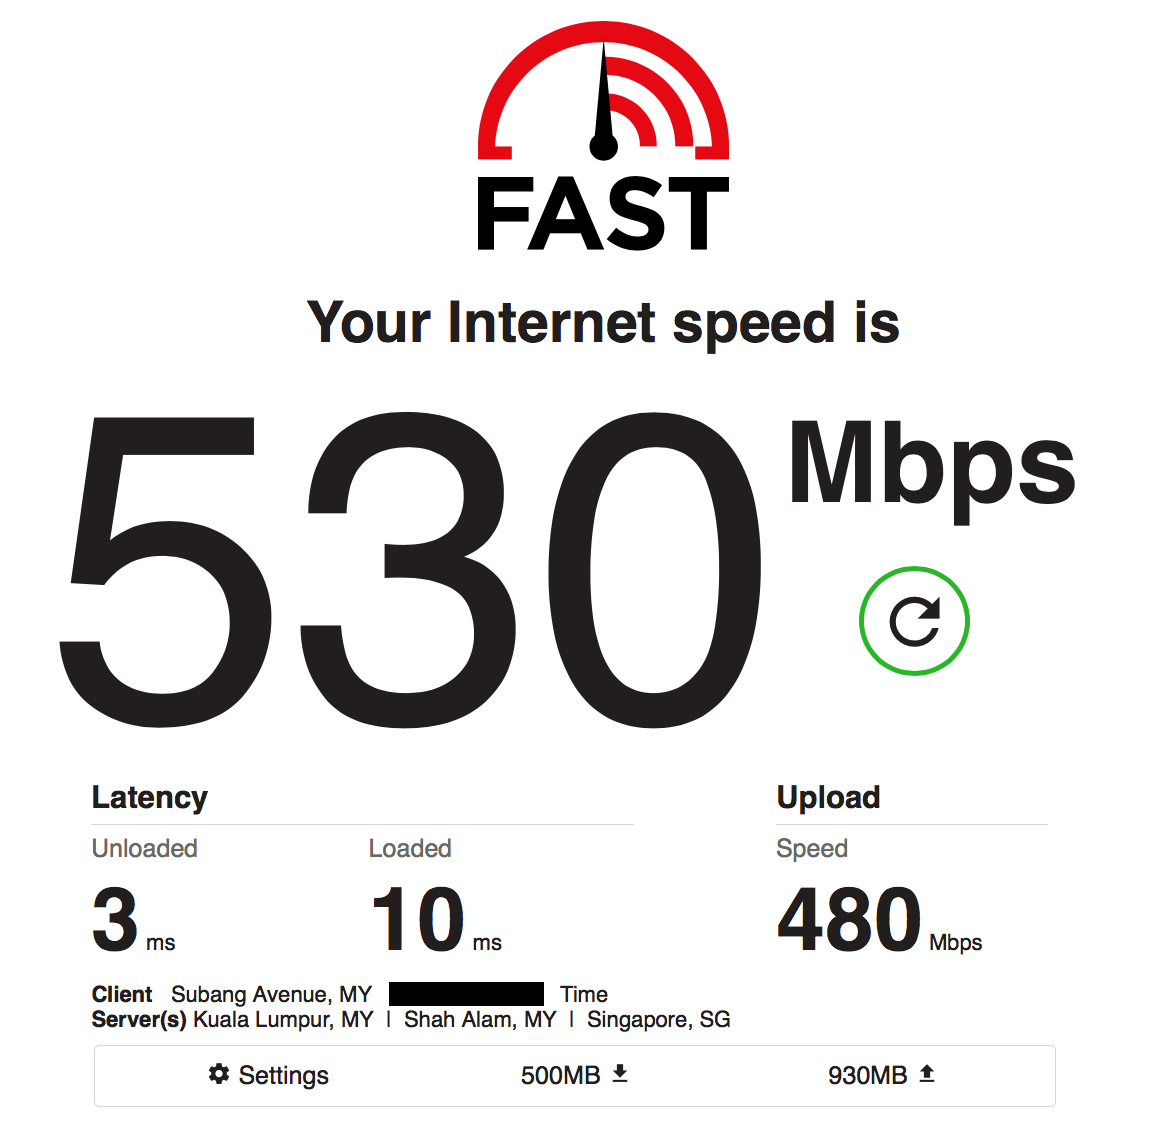Click the Singapore, SG server entry

pyautogui.click(x=659, y=1019)
